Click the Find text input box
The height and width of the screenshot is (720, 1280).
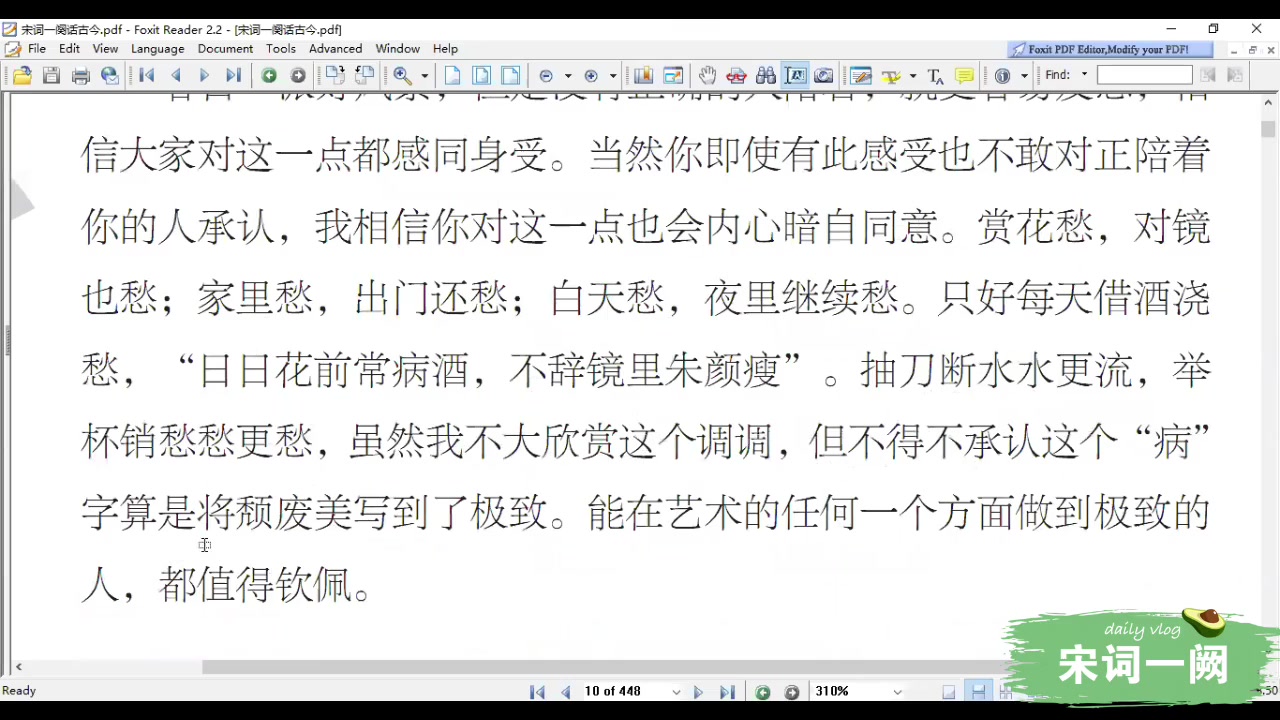coord(1144,75)
